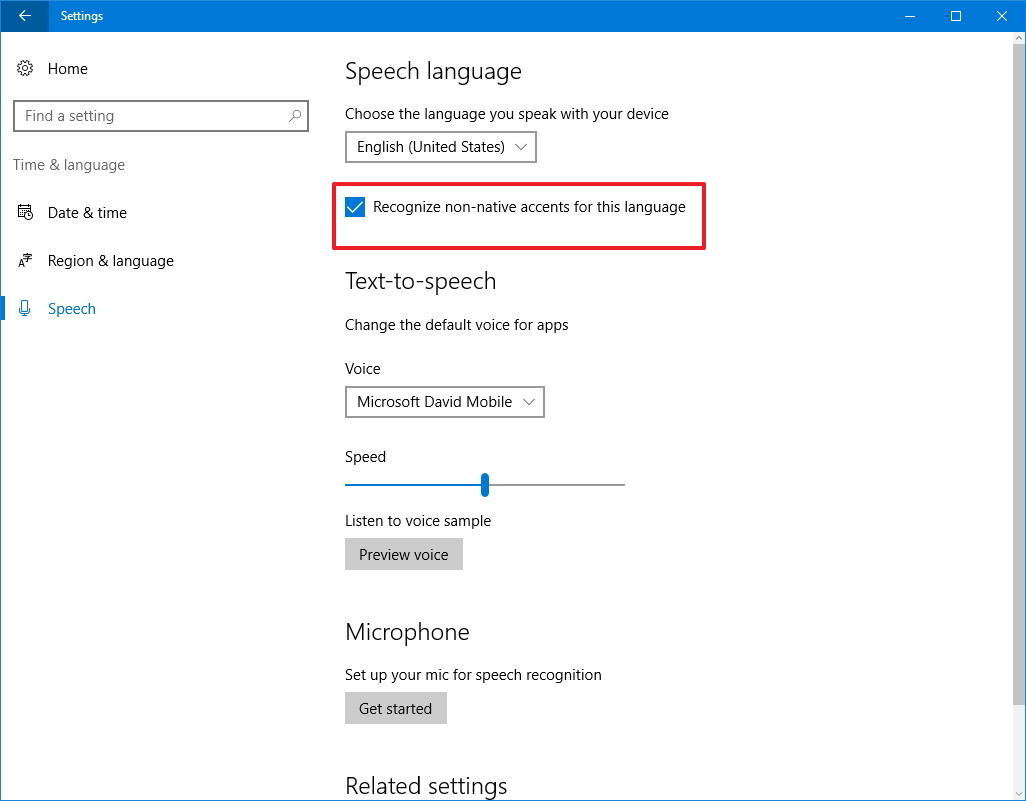
Task: Click the Region & language icon
Action: point(25,260)
